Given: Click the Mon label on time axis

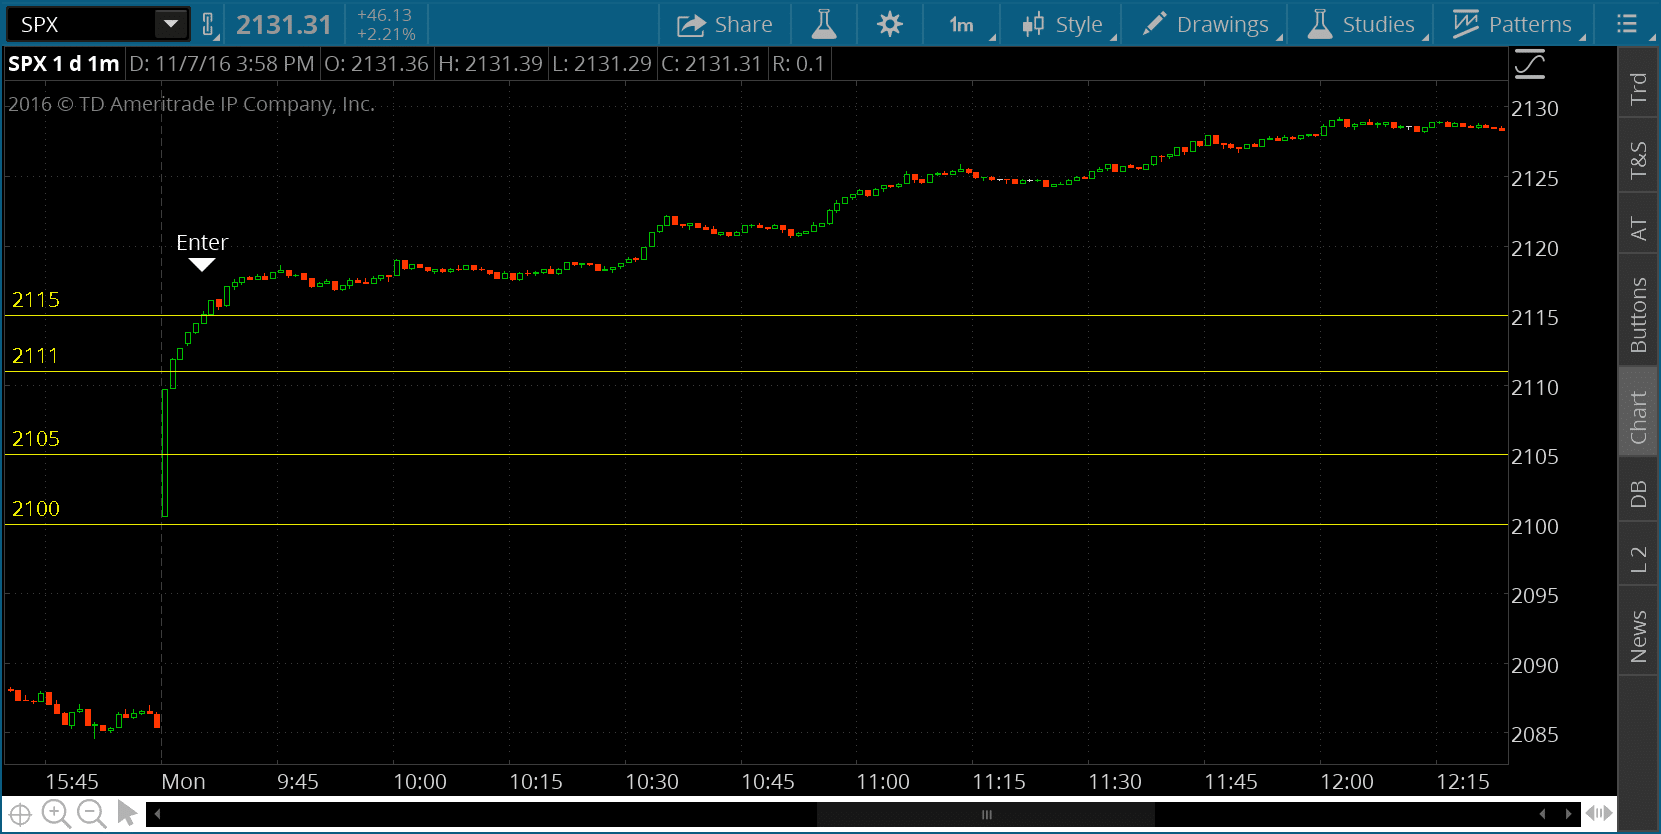Looking at the screenshot, I should (184, 781).
